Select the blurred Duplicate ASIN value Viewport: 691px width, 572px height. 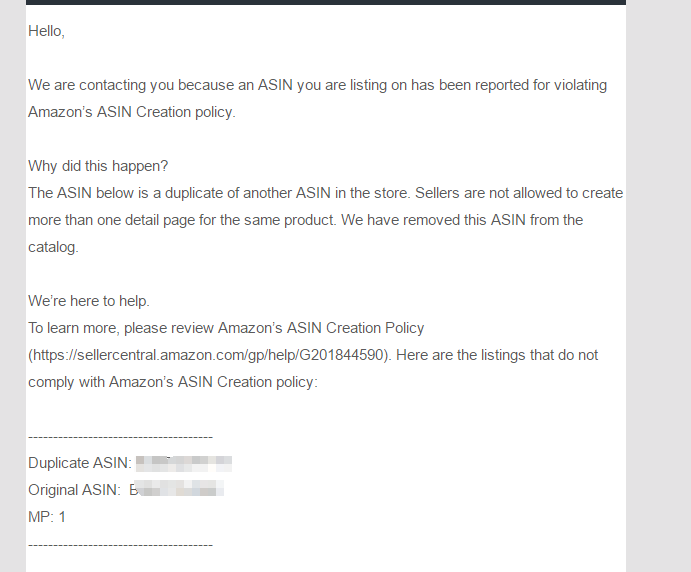[x=184, y=464]
